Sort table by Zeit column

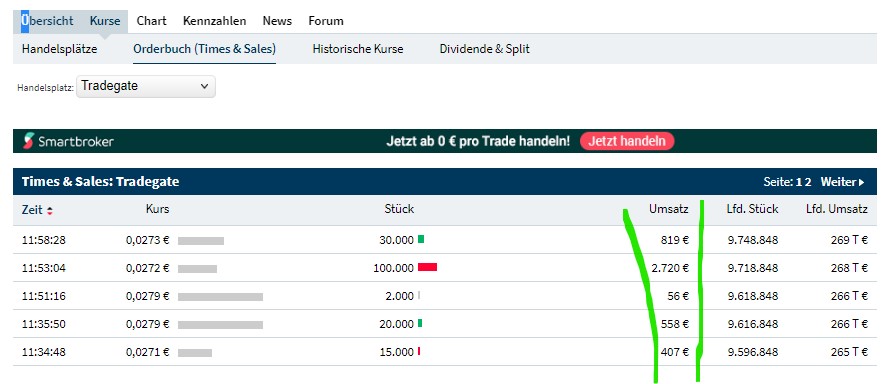coord(37,210)
